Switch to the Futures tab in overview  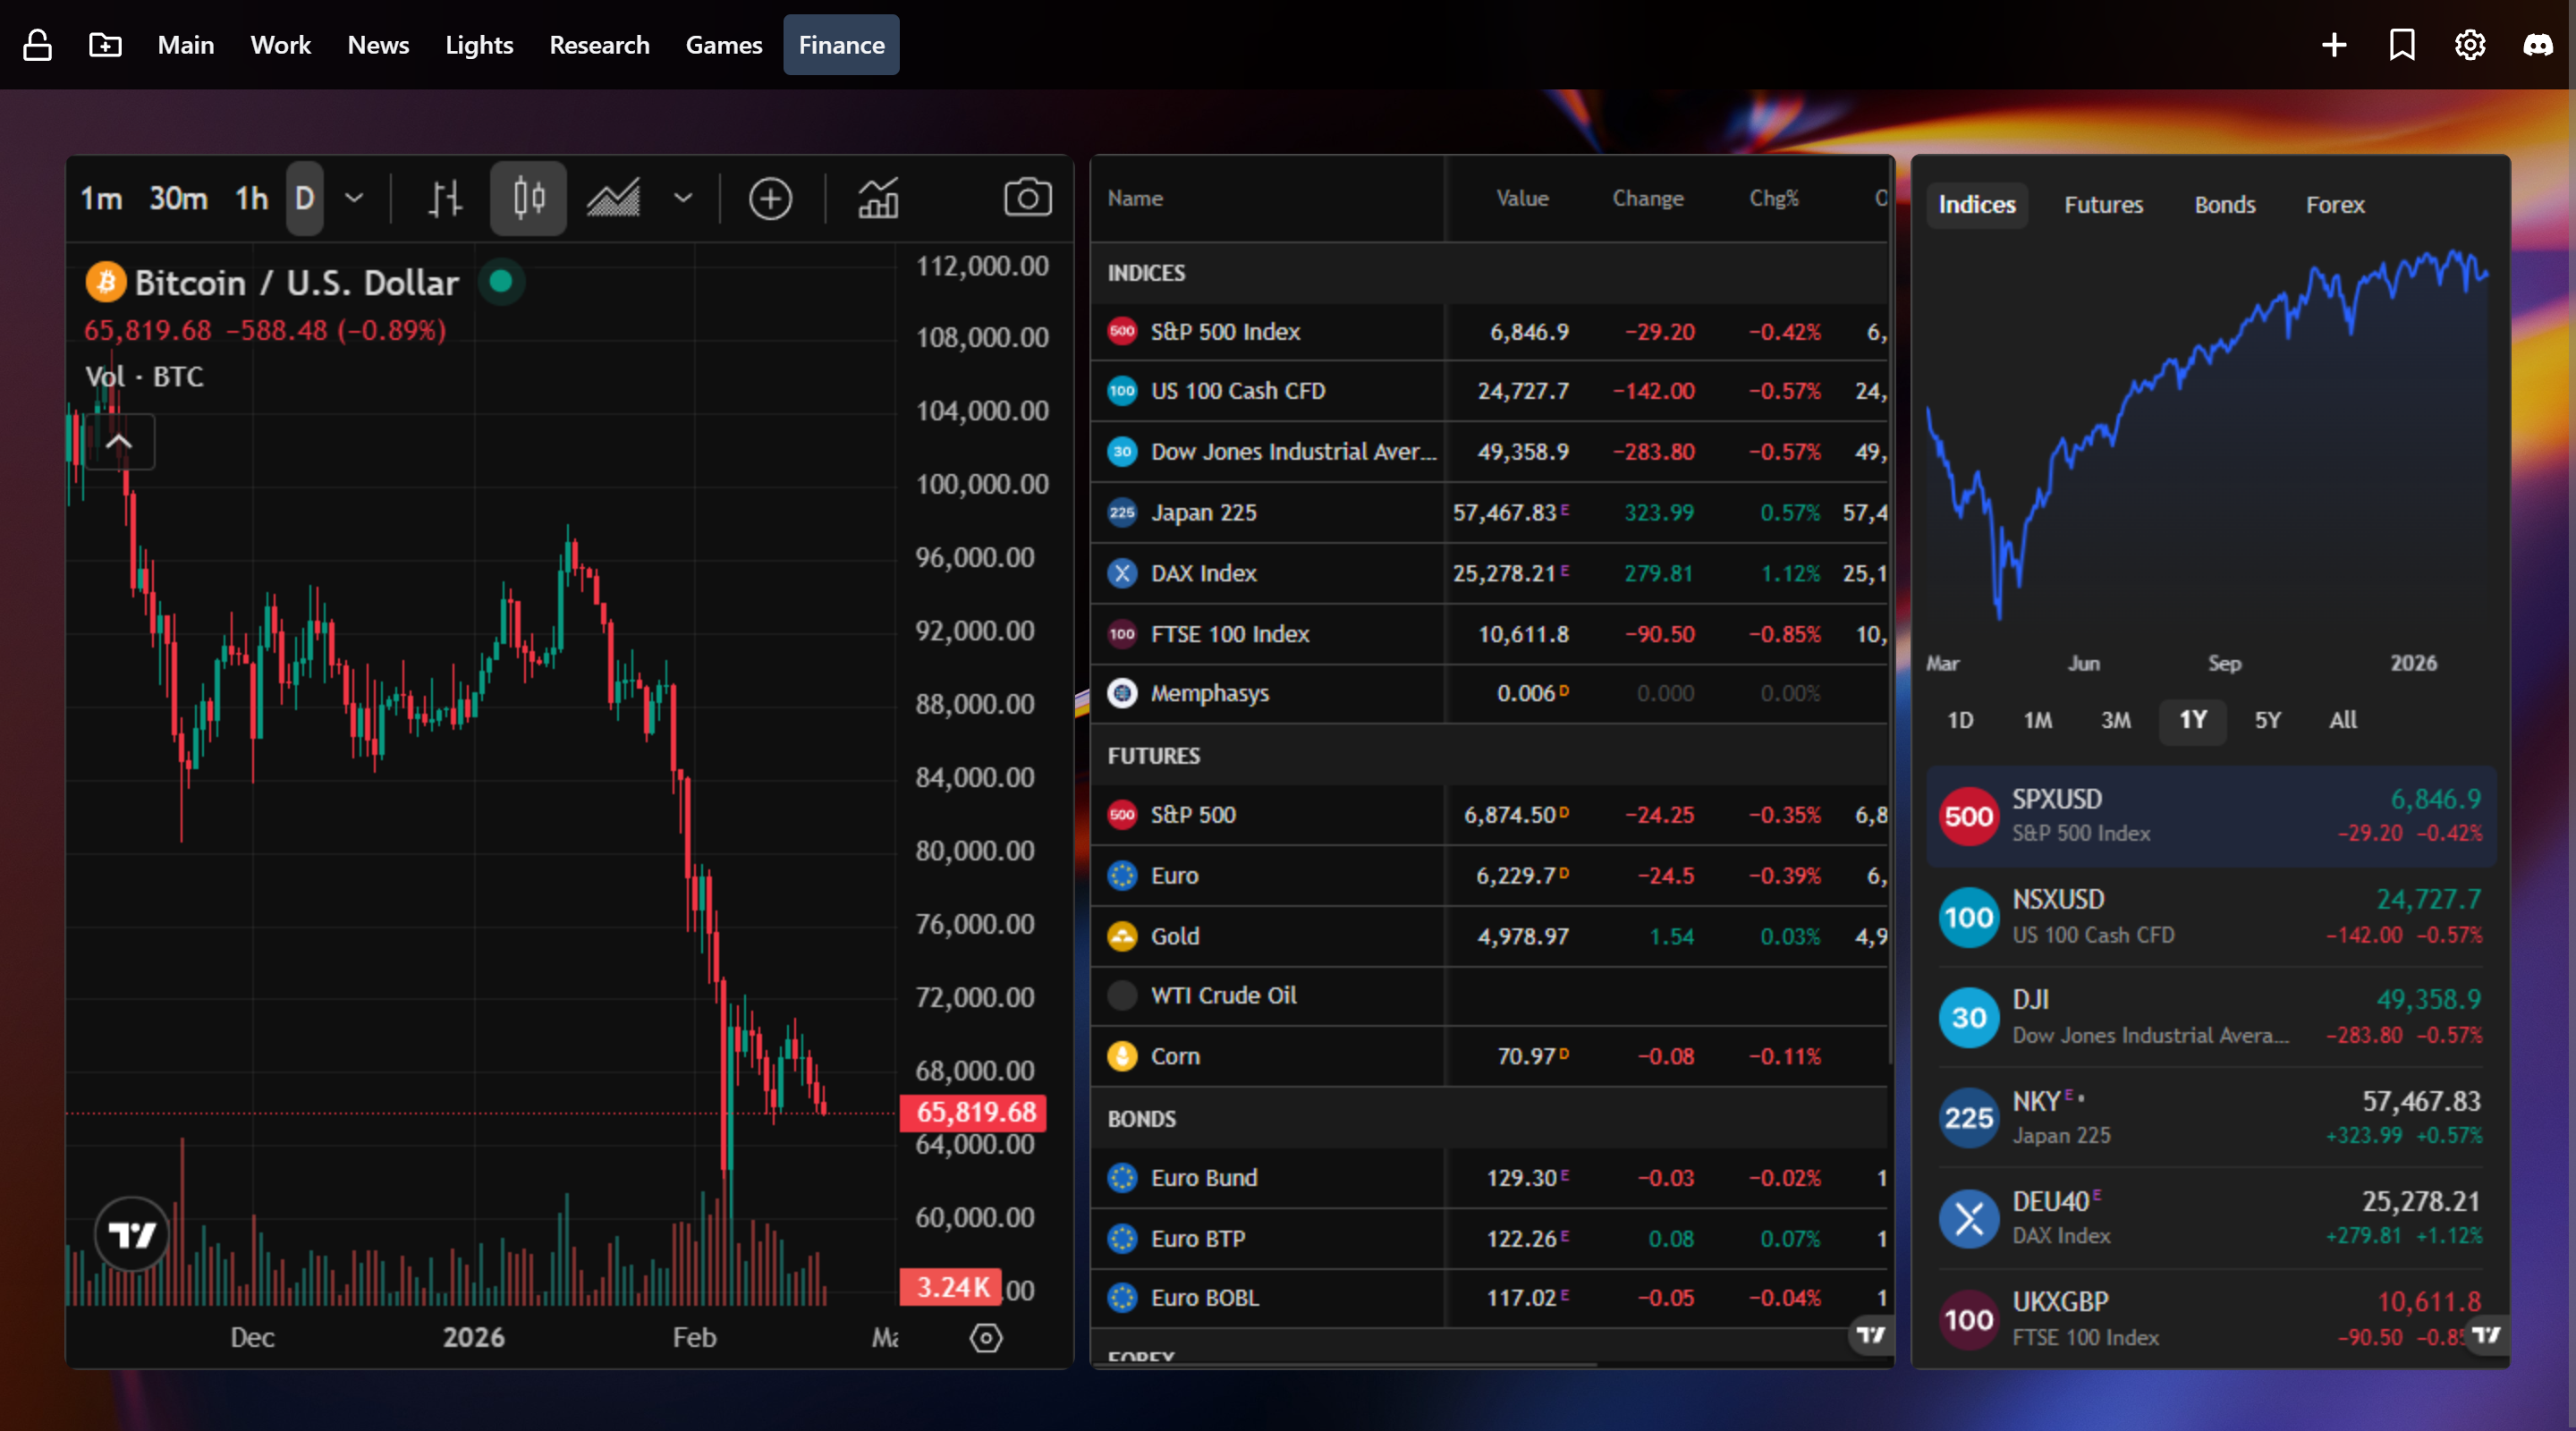pos(2104,205)
